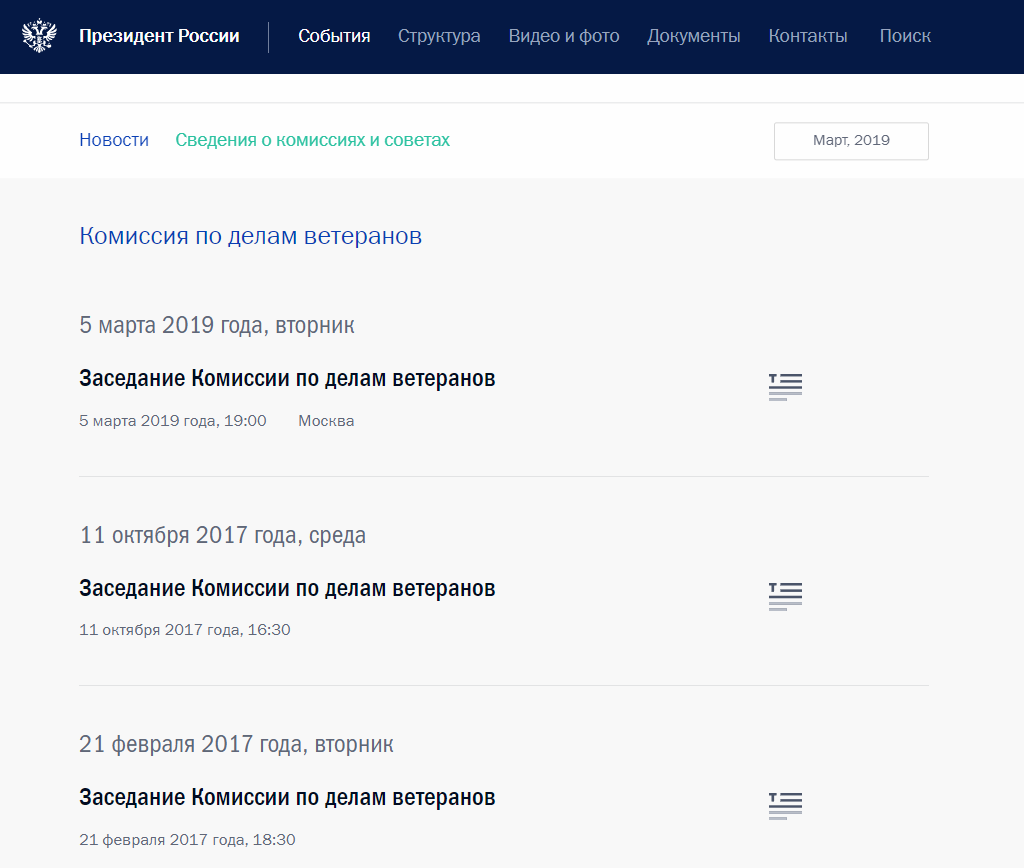
Task: Navigate to Видео и фото
Action: 564,36
